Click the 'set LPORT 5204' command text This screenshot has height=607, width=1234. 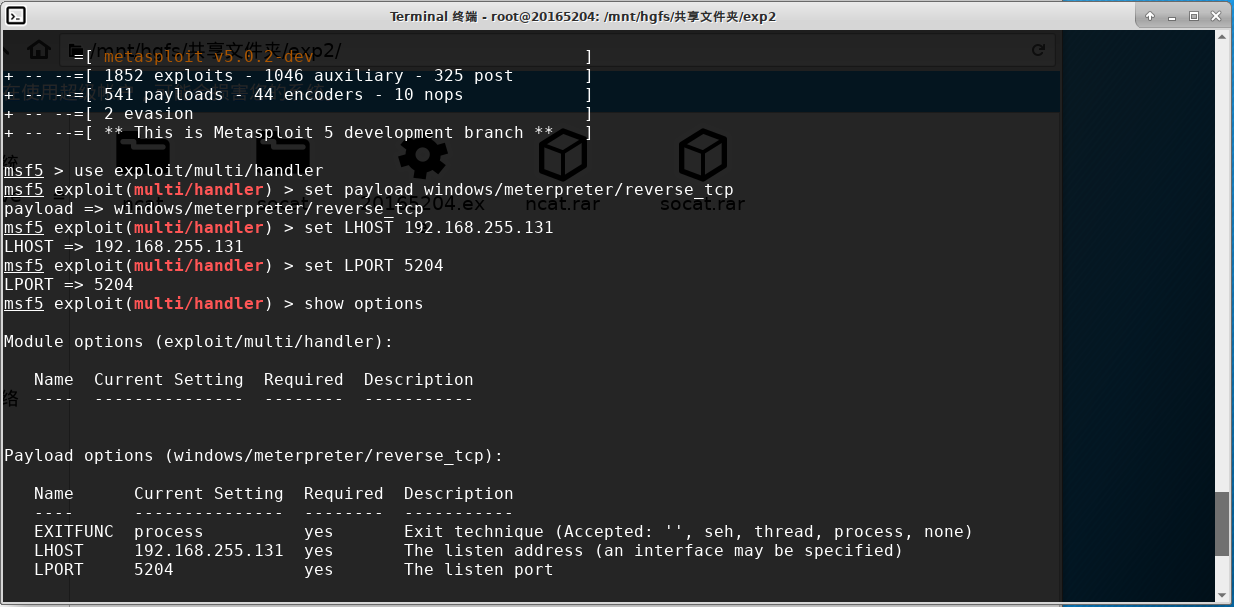pyautogui.click(x=373, y=265)
